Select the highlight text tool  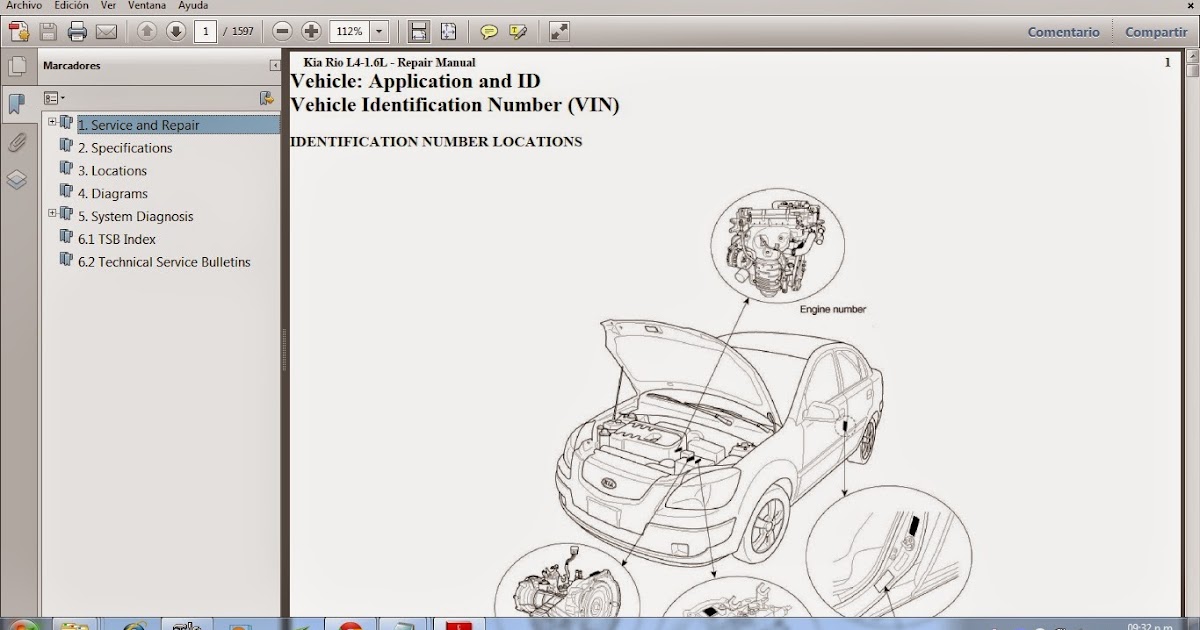pos(518,31)
